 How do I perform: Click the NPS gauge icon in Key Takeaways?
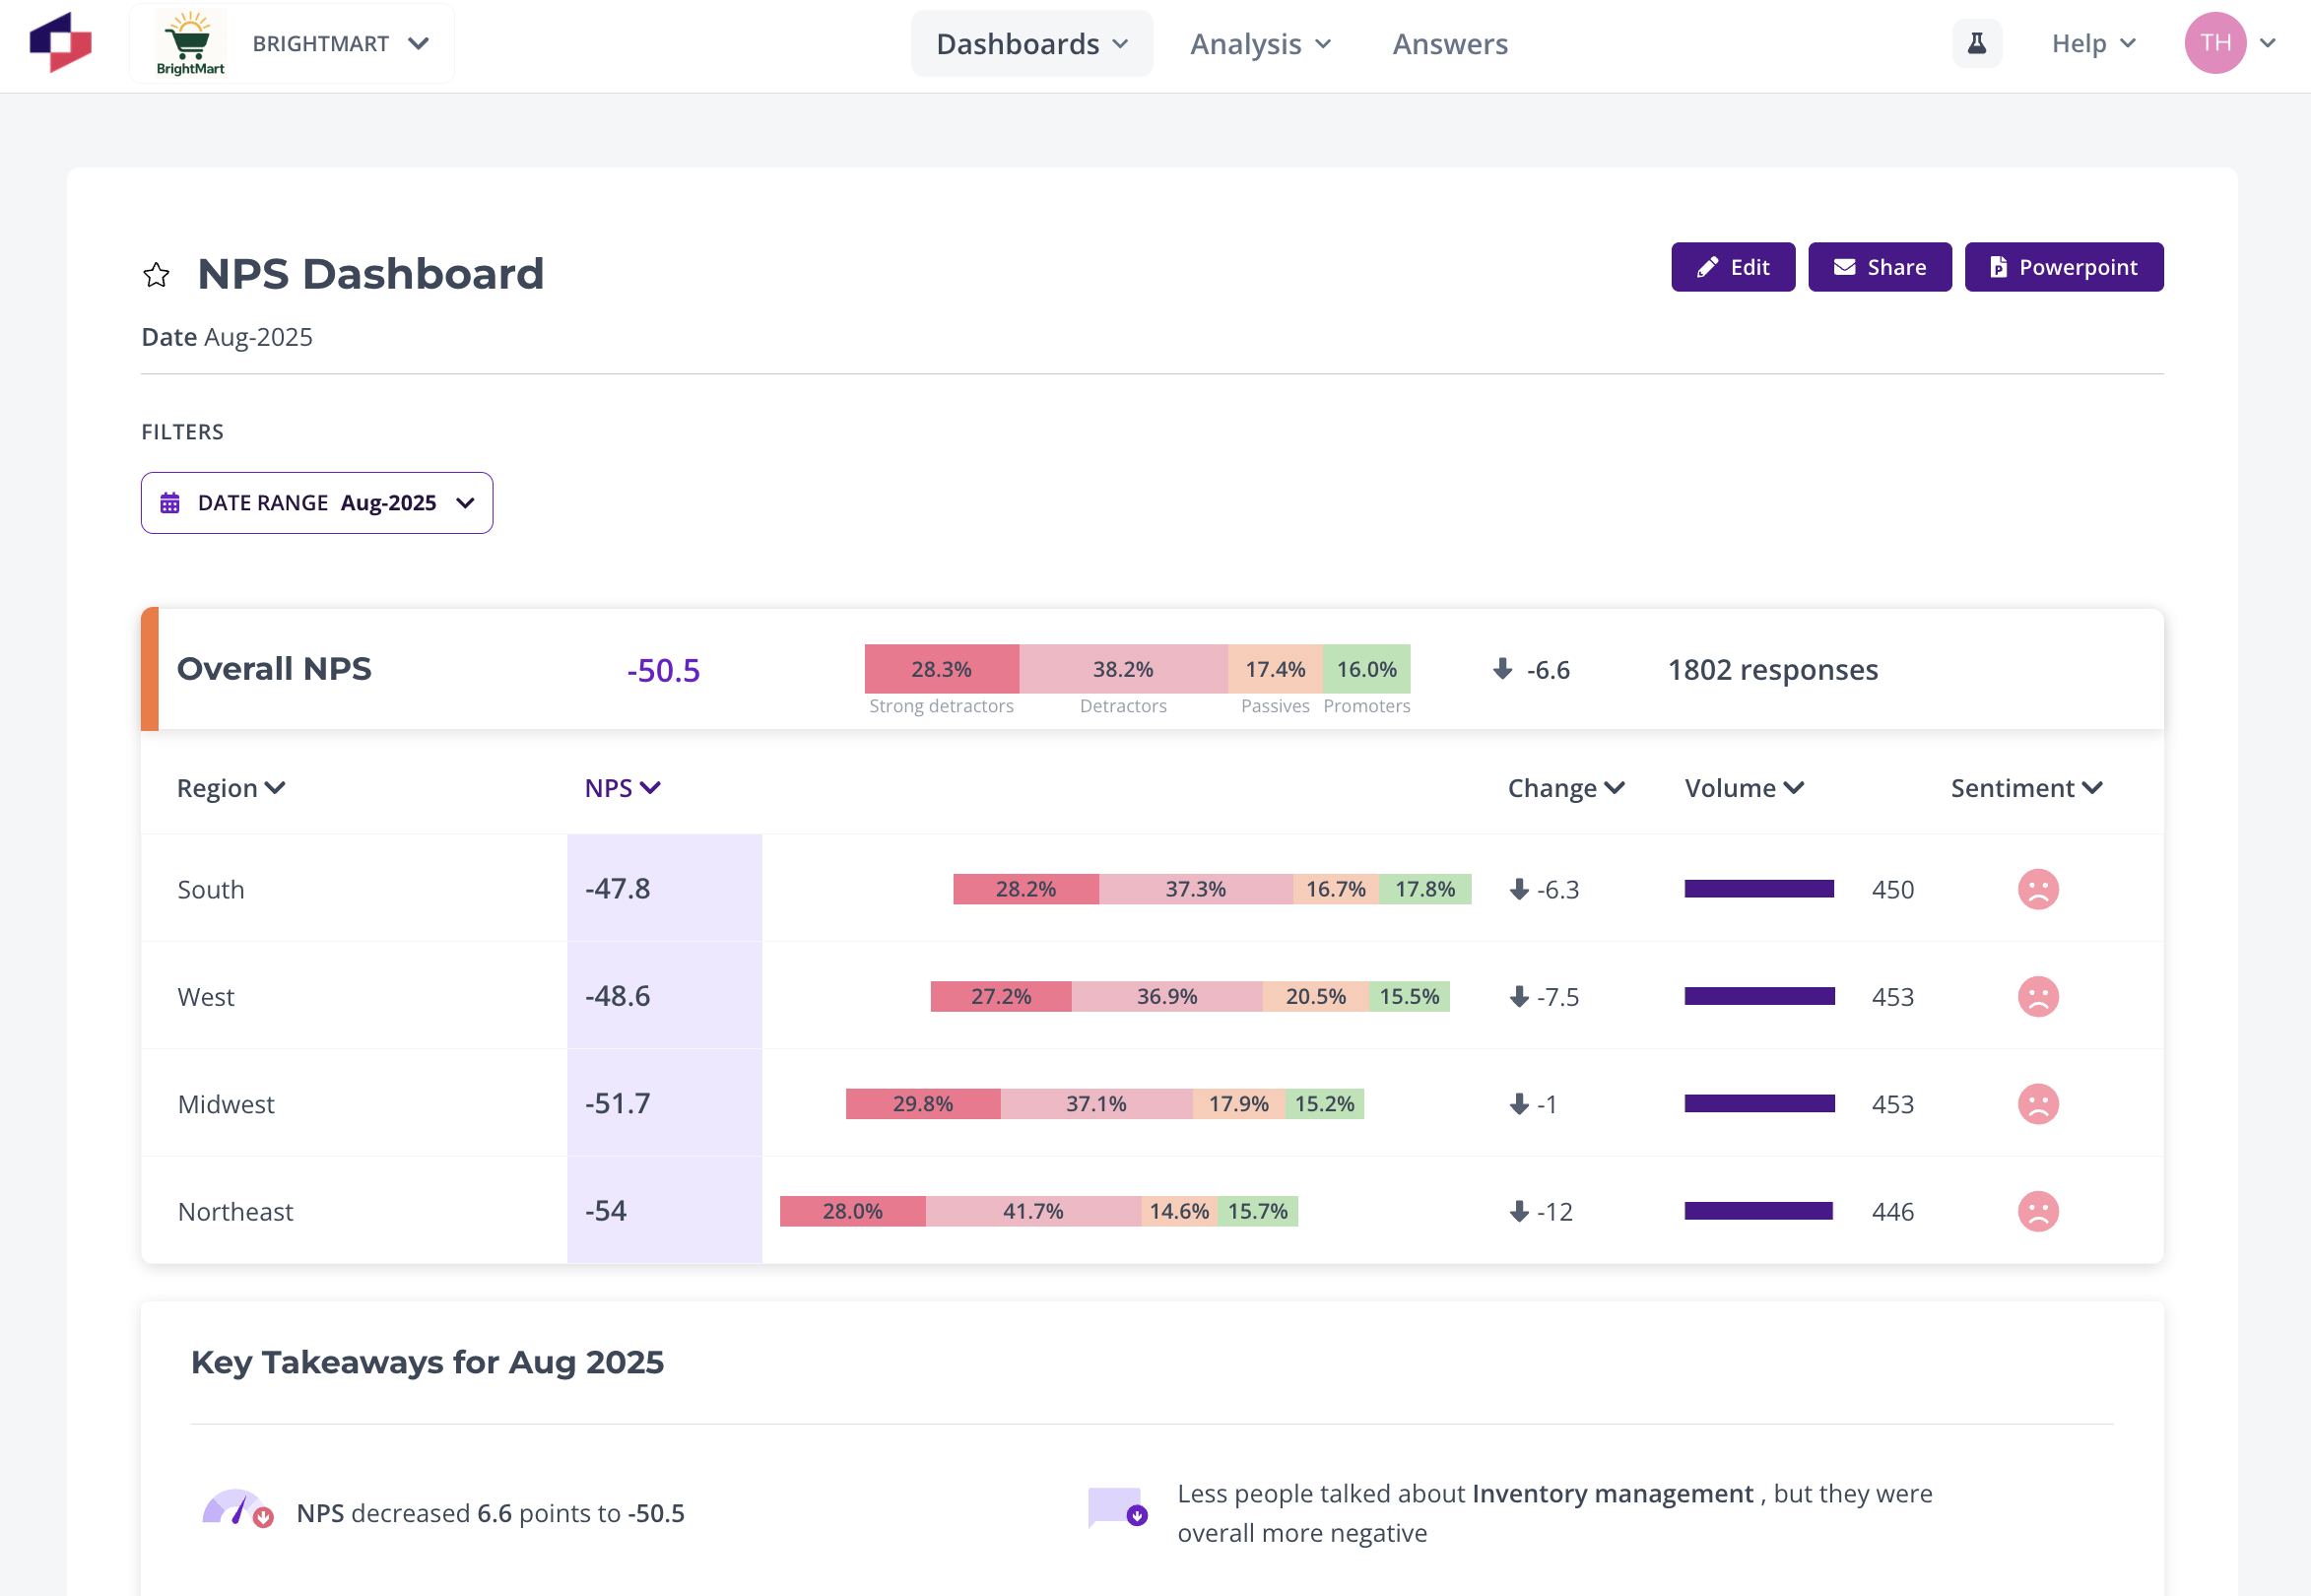(x=238, y=1509)
